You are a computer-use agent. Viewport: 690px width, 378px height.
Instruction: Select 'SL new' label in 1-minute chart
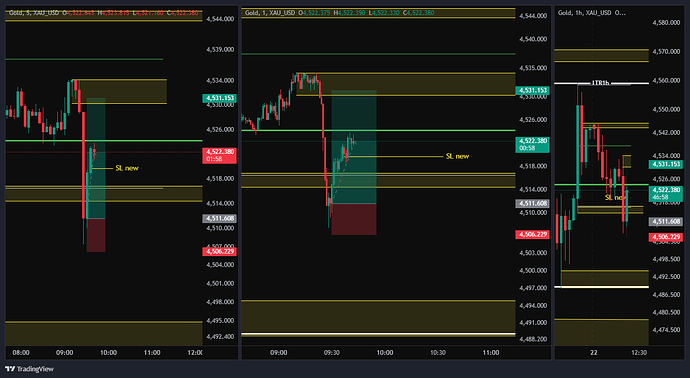[457, 156]
